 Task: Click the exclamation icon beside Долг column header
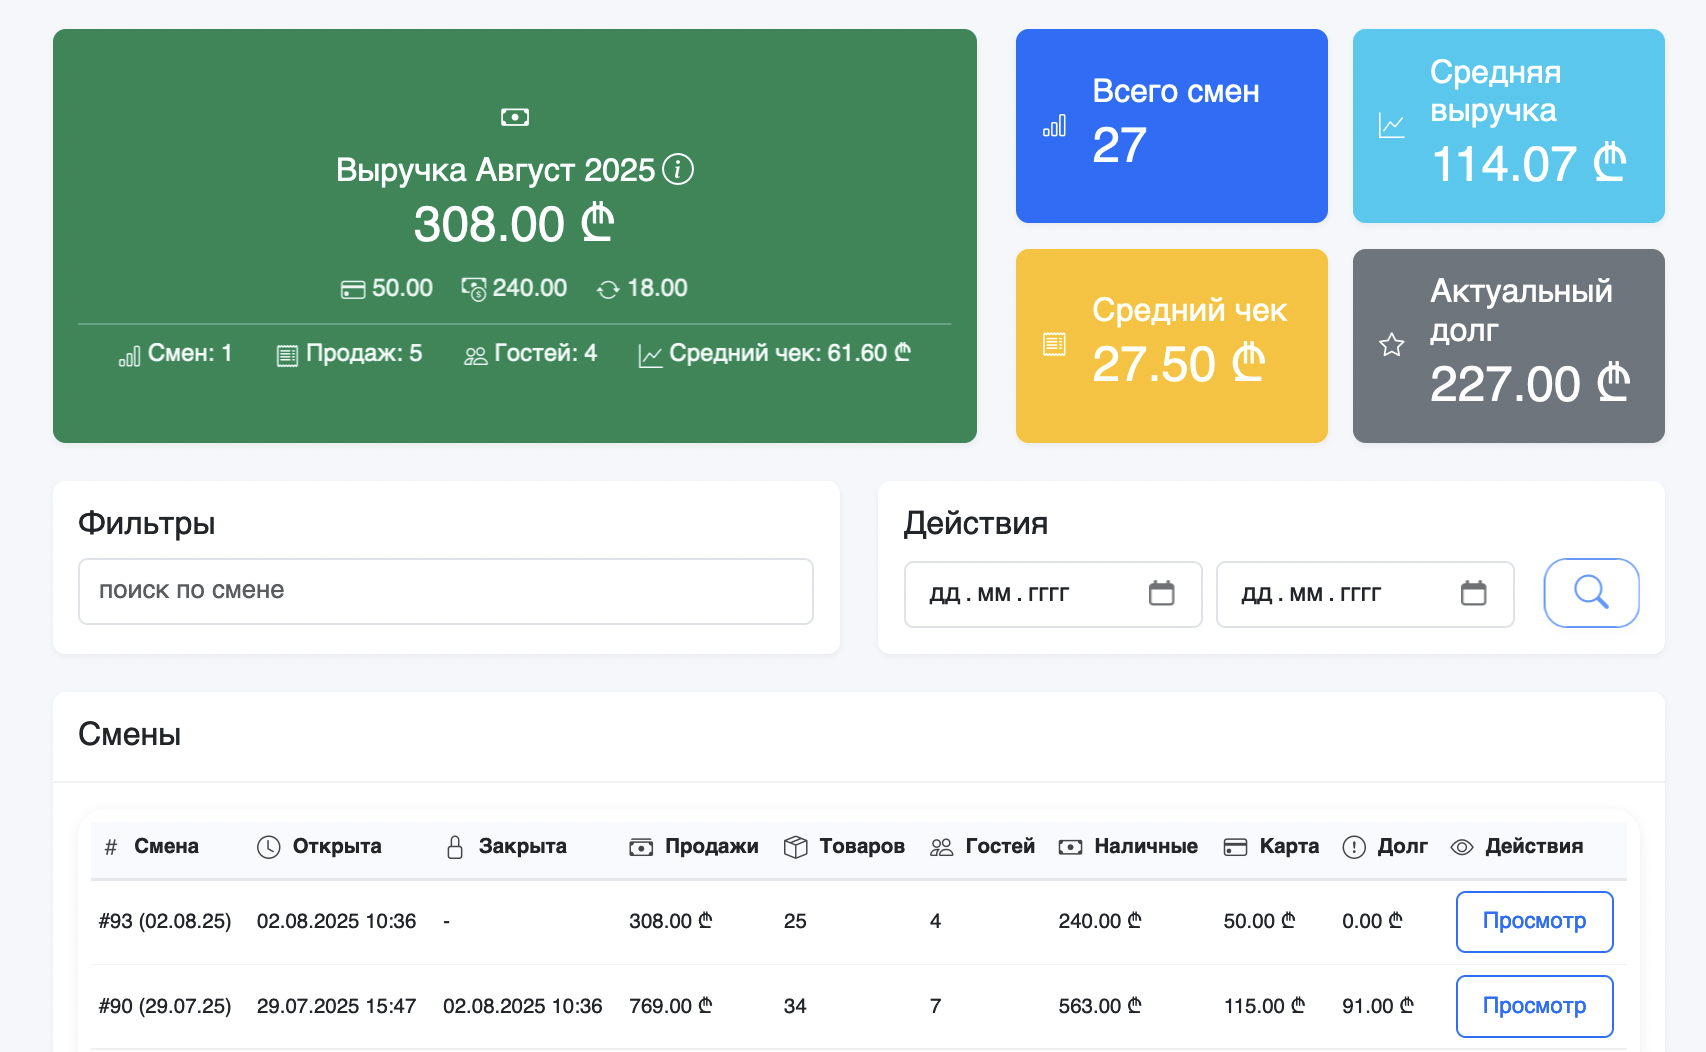(x=1354, y=846)
